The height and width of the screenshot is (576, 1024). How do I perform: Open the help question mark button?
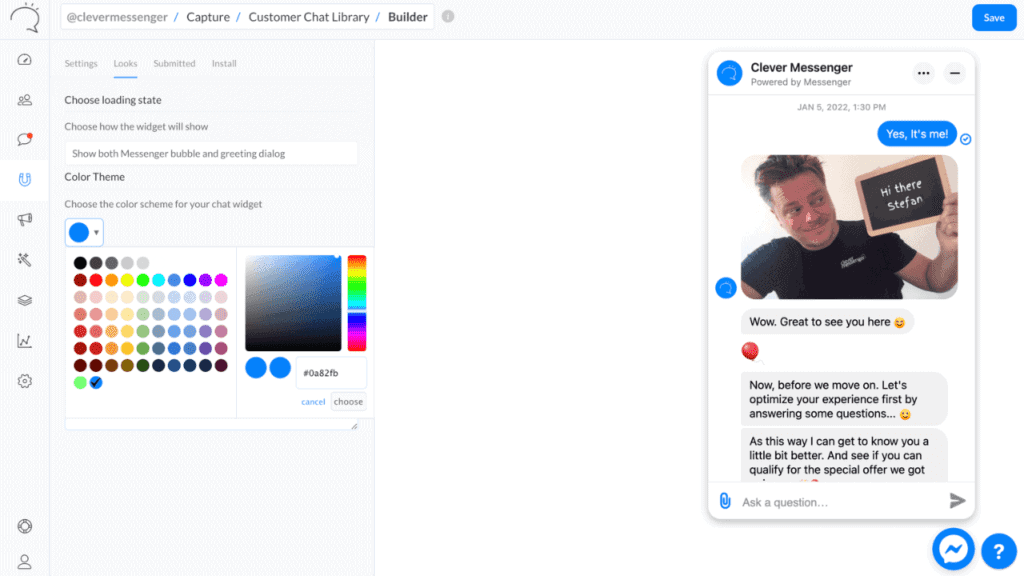pos(998,551)
